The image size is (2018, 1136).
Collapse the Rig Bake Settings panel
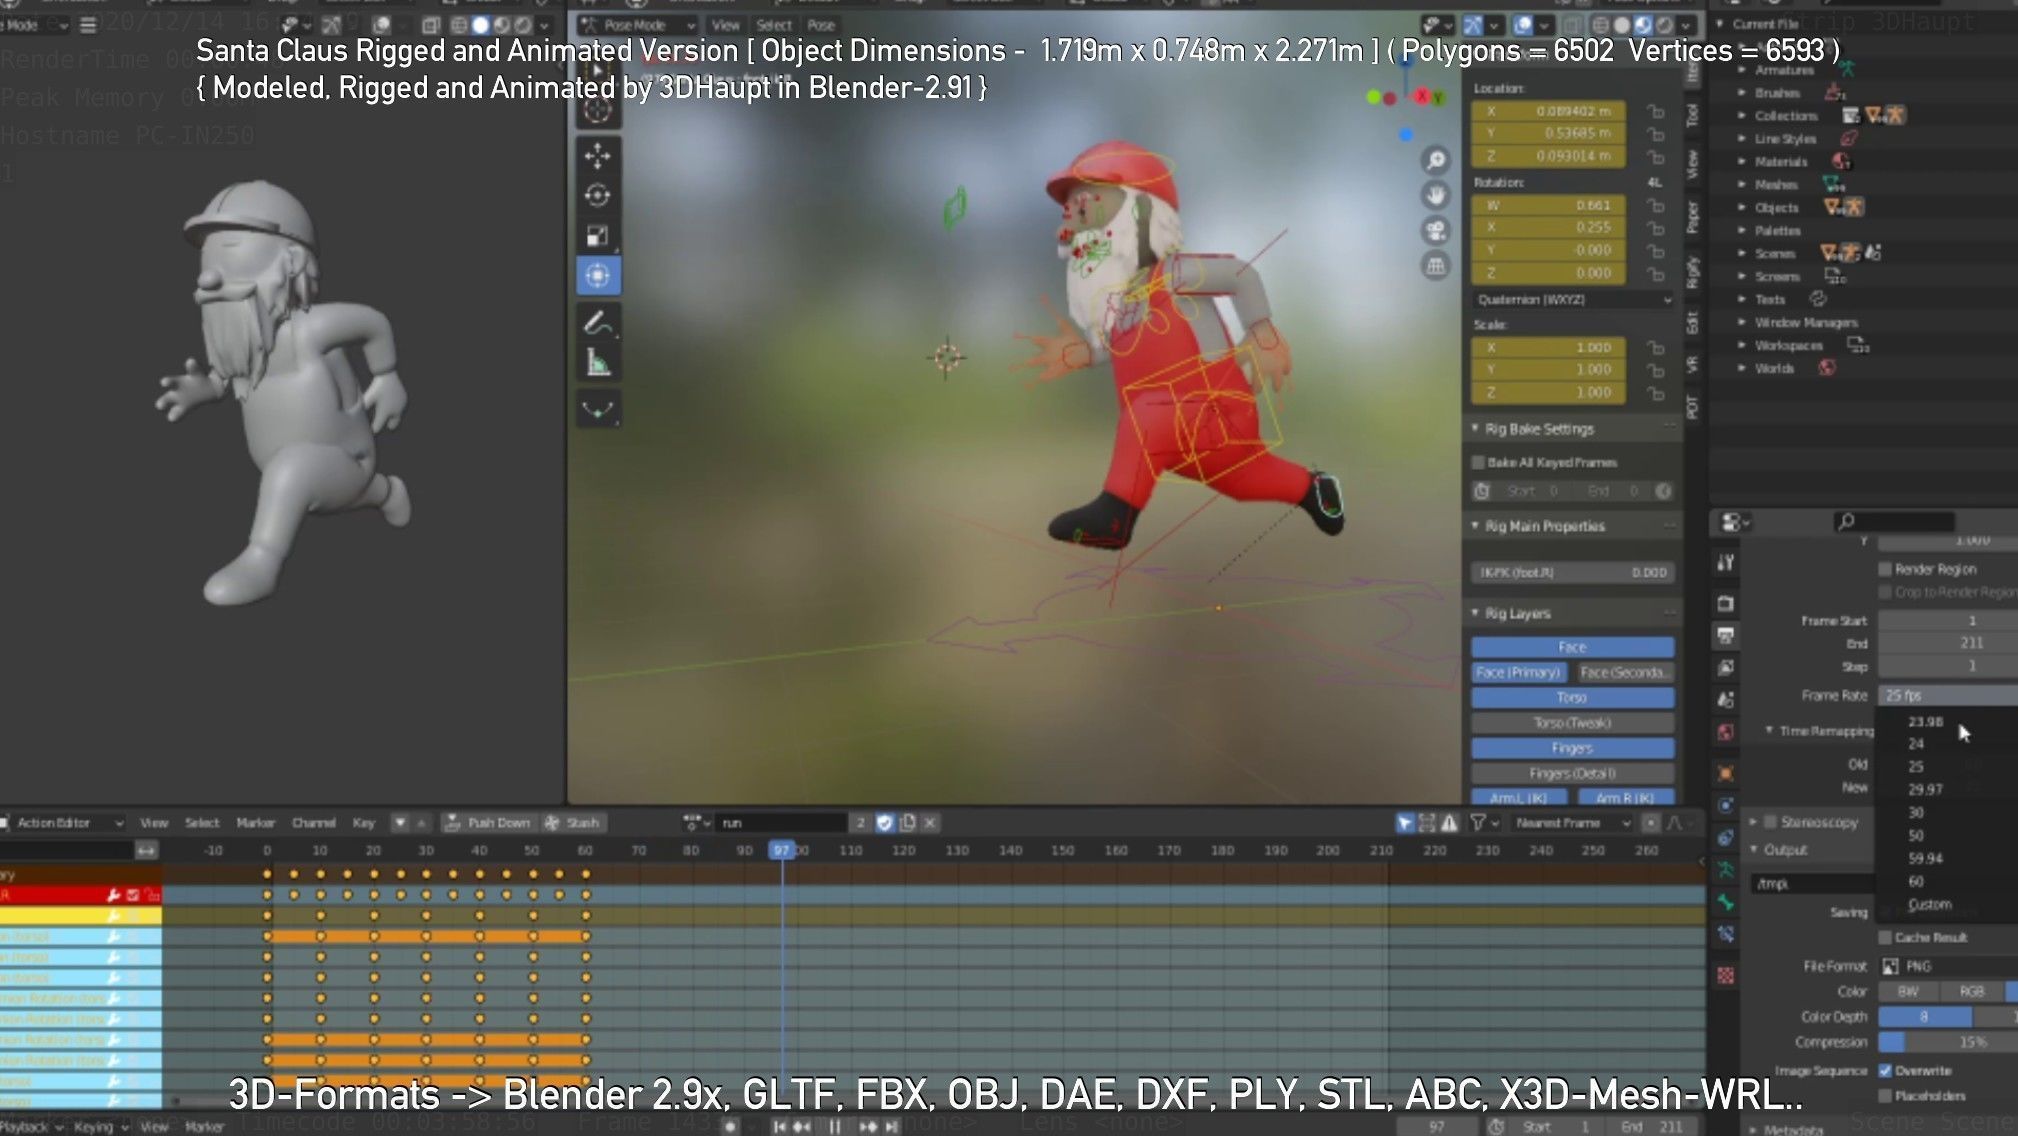pyautogui.click(x=1475, y=429)
